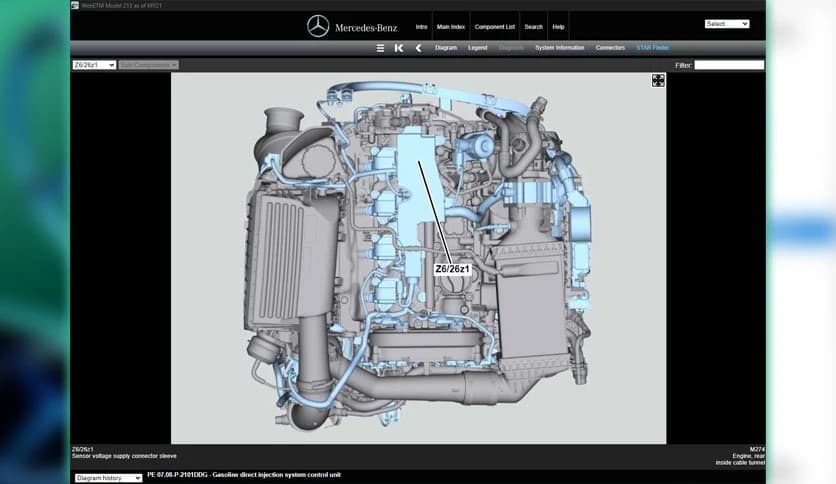
Task: Open the Component List menu
Action: tap(495, 26)
